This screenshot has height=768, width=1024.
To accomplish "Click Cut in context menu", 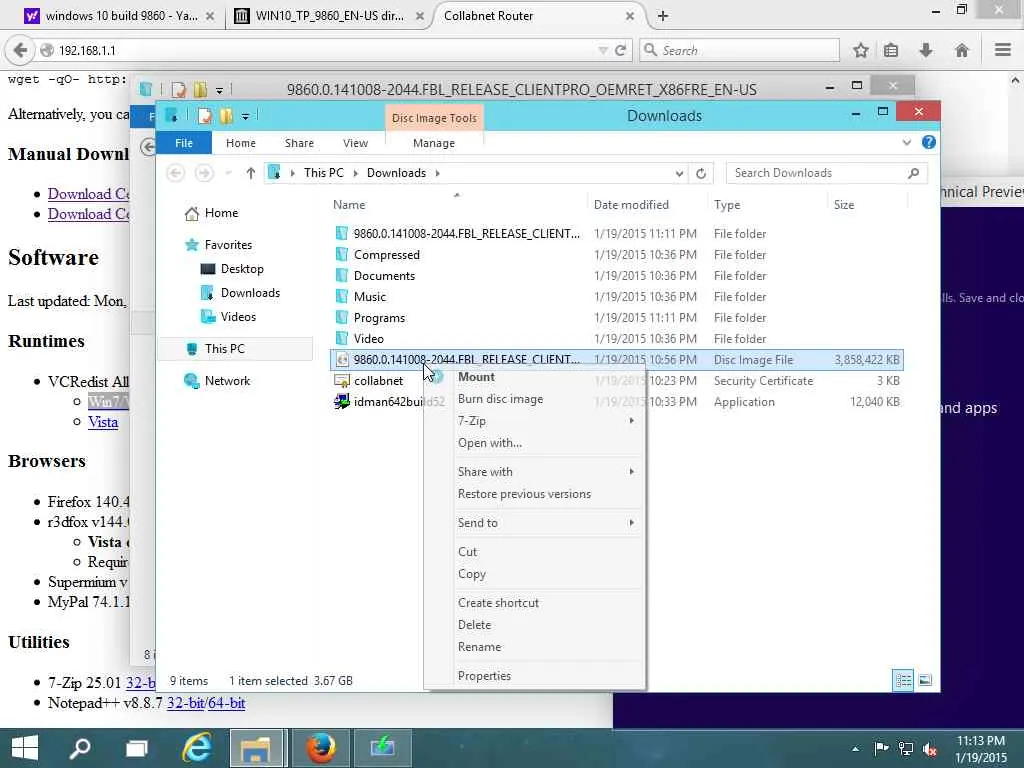I will (468, 552).
